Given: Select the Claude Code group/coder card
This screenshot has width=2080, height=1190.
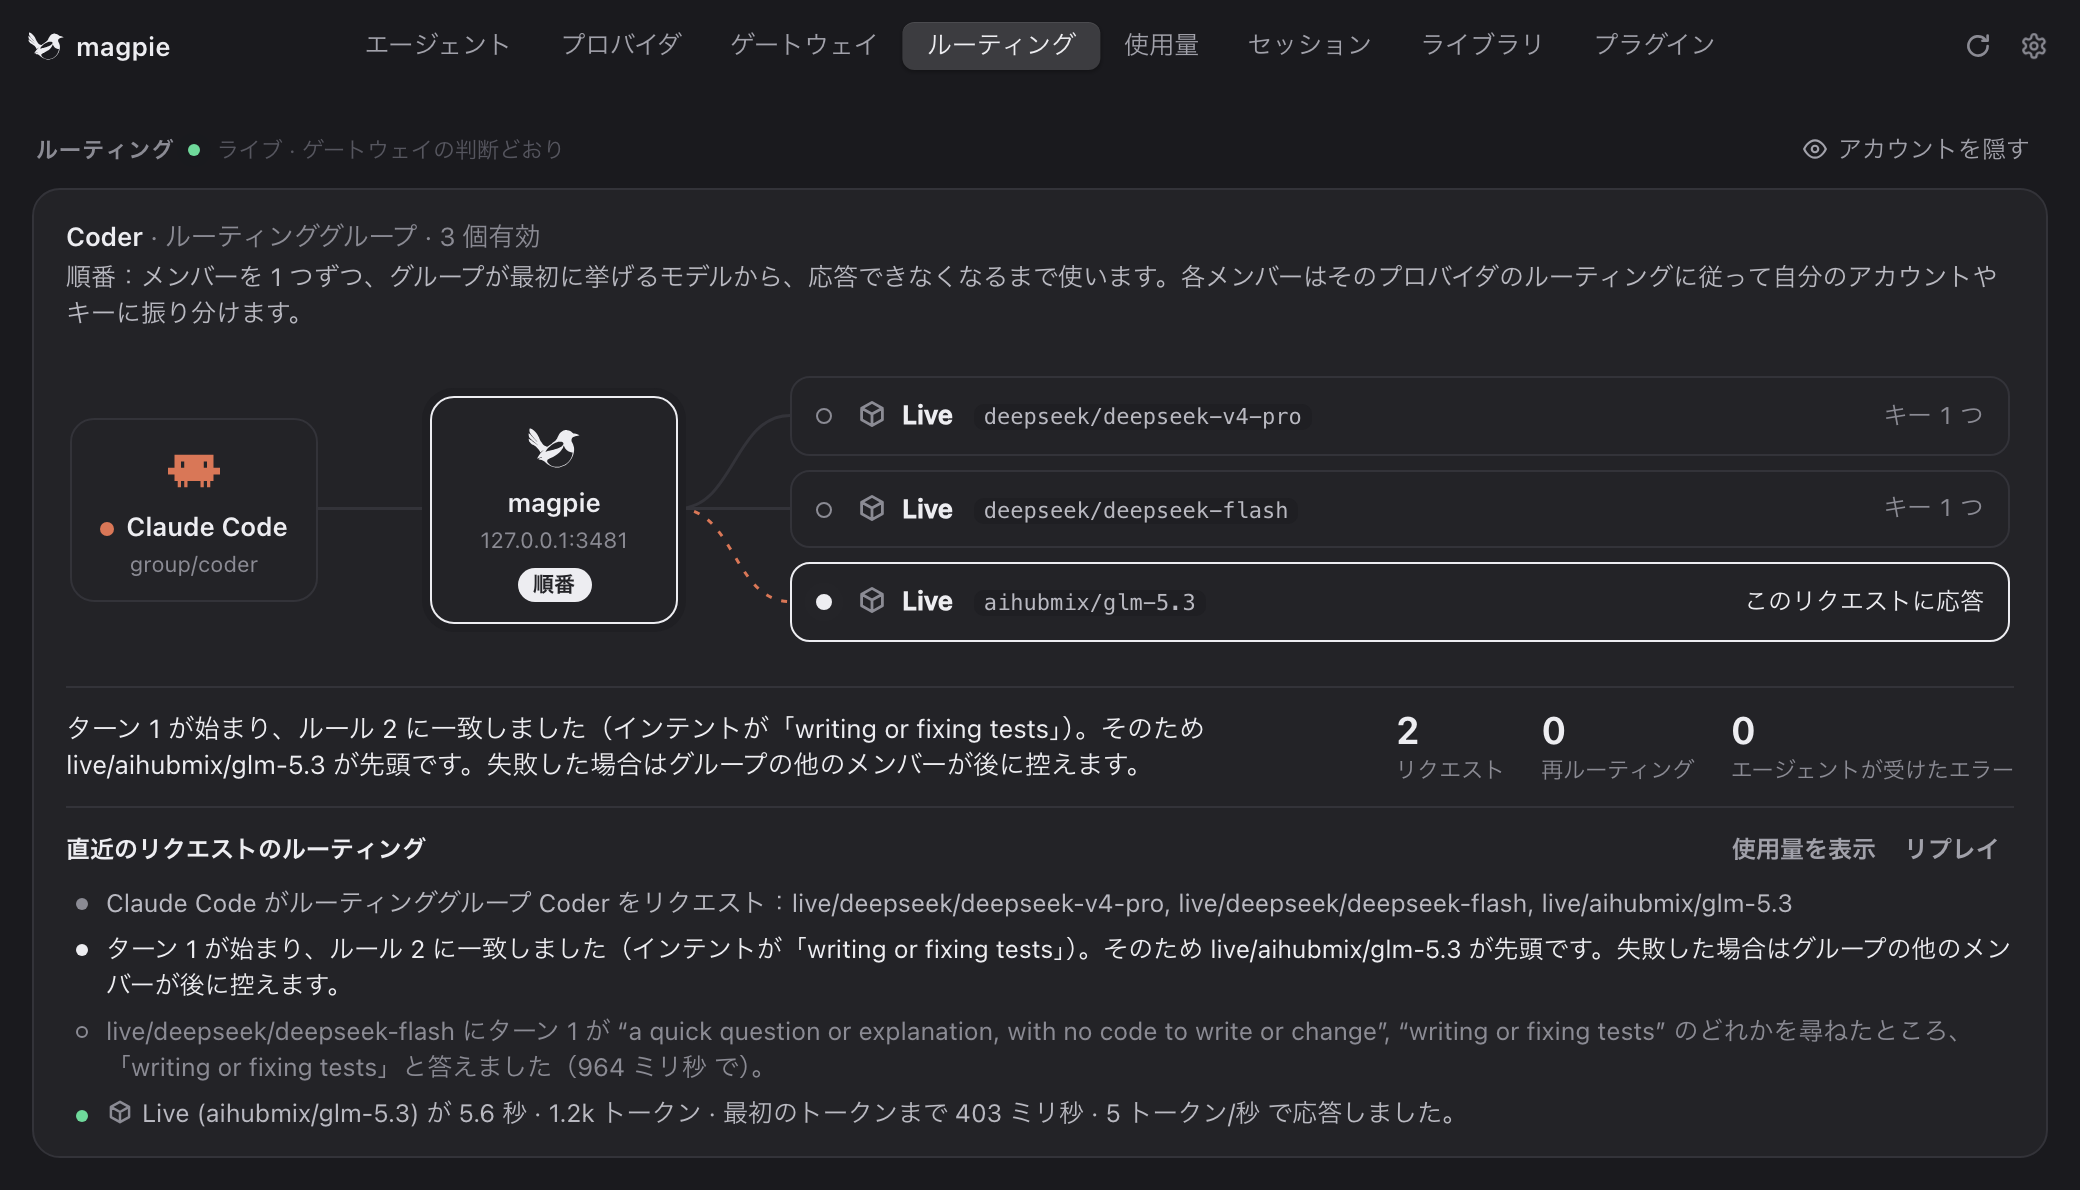Looking at the screenshot, I should tap(194, 510).
